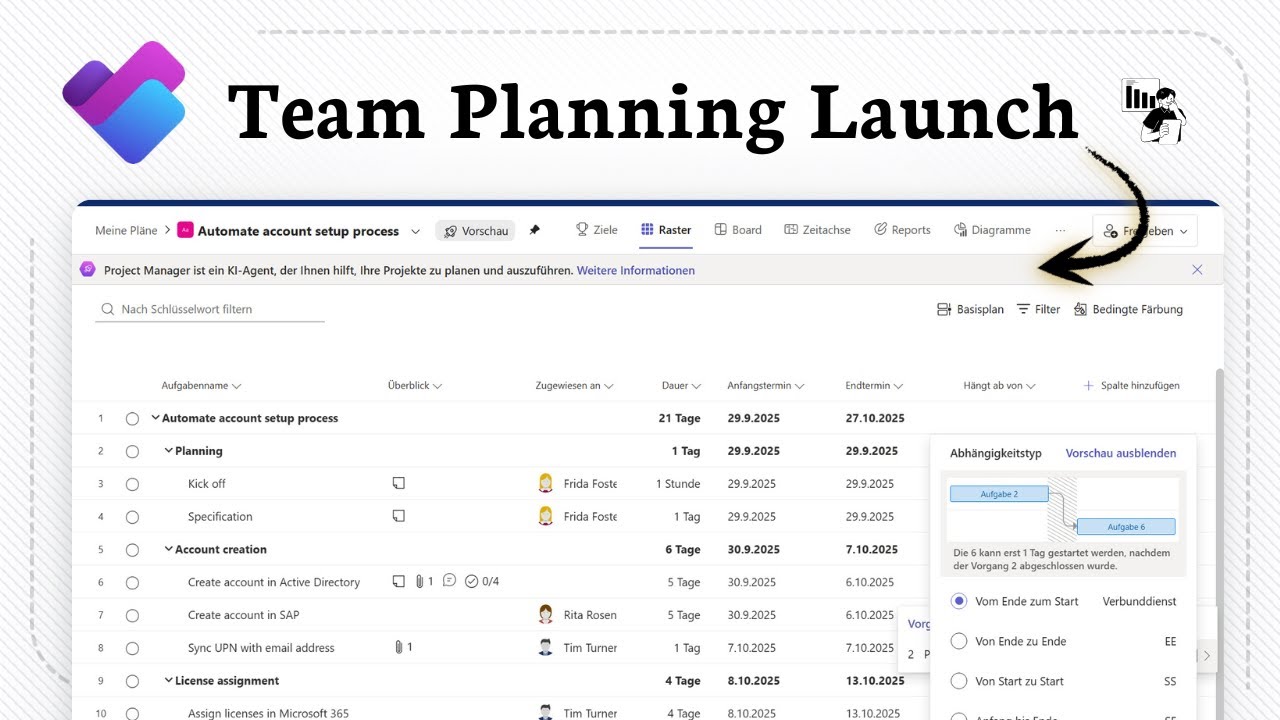The image size is (1280, 720).
Task: Switch to the Zeitachse tab
Action: click(x=818, y=230)
